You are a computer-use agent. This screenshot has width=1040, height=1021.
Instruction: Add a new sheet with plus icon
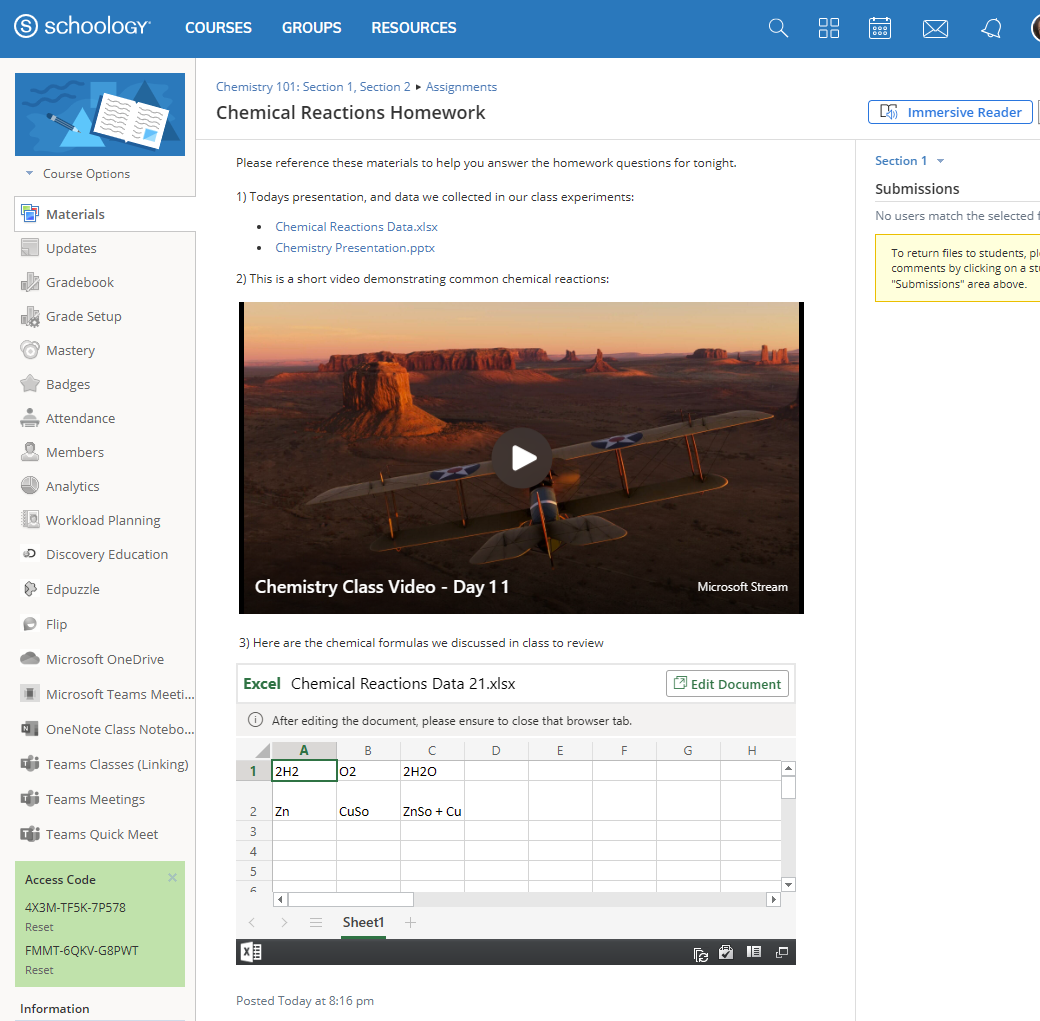[x=411, y=922]
